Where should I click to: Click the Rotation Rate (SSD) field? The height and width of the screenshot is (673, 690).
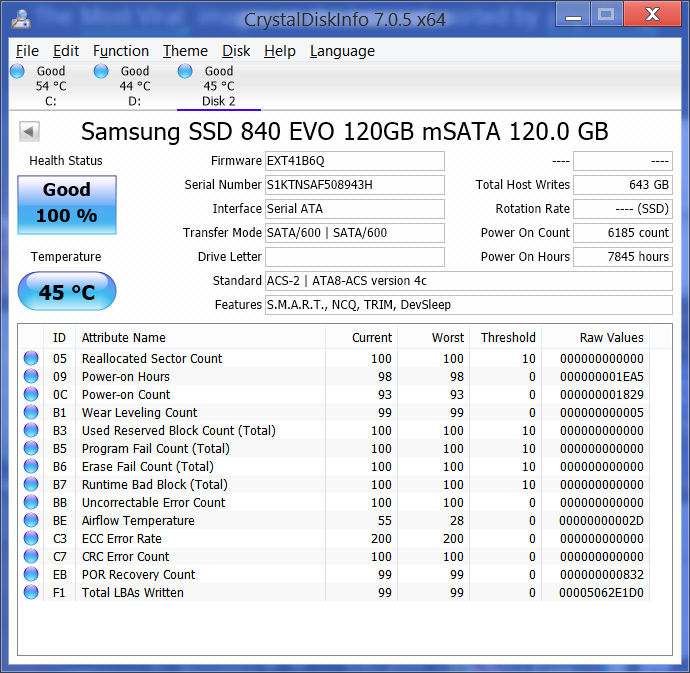tap(623, 209)
